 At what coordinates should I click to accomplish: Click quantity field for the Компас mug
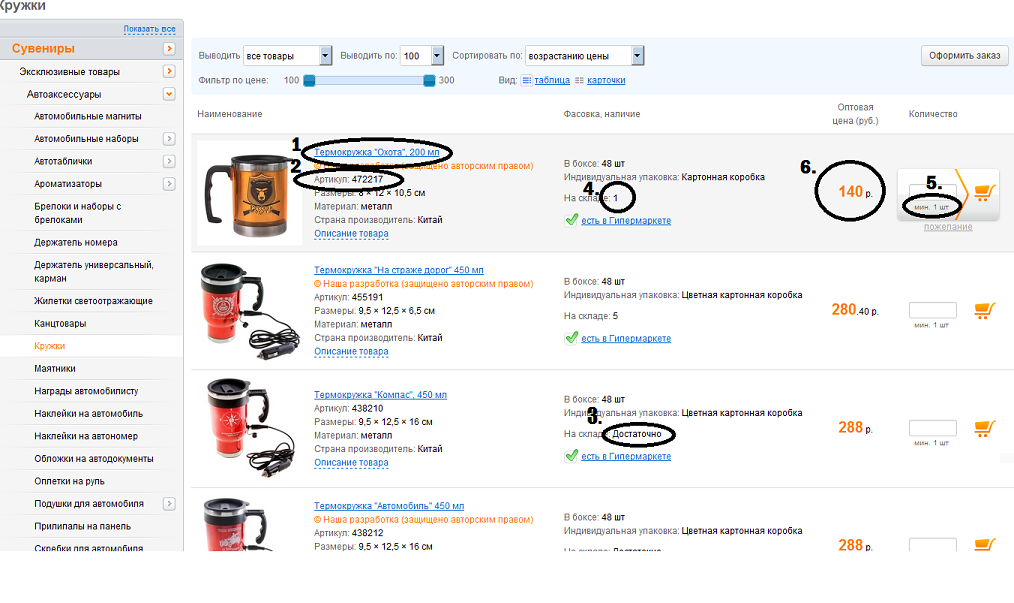point(933,428)
